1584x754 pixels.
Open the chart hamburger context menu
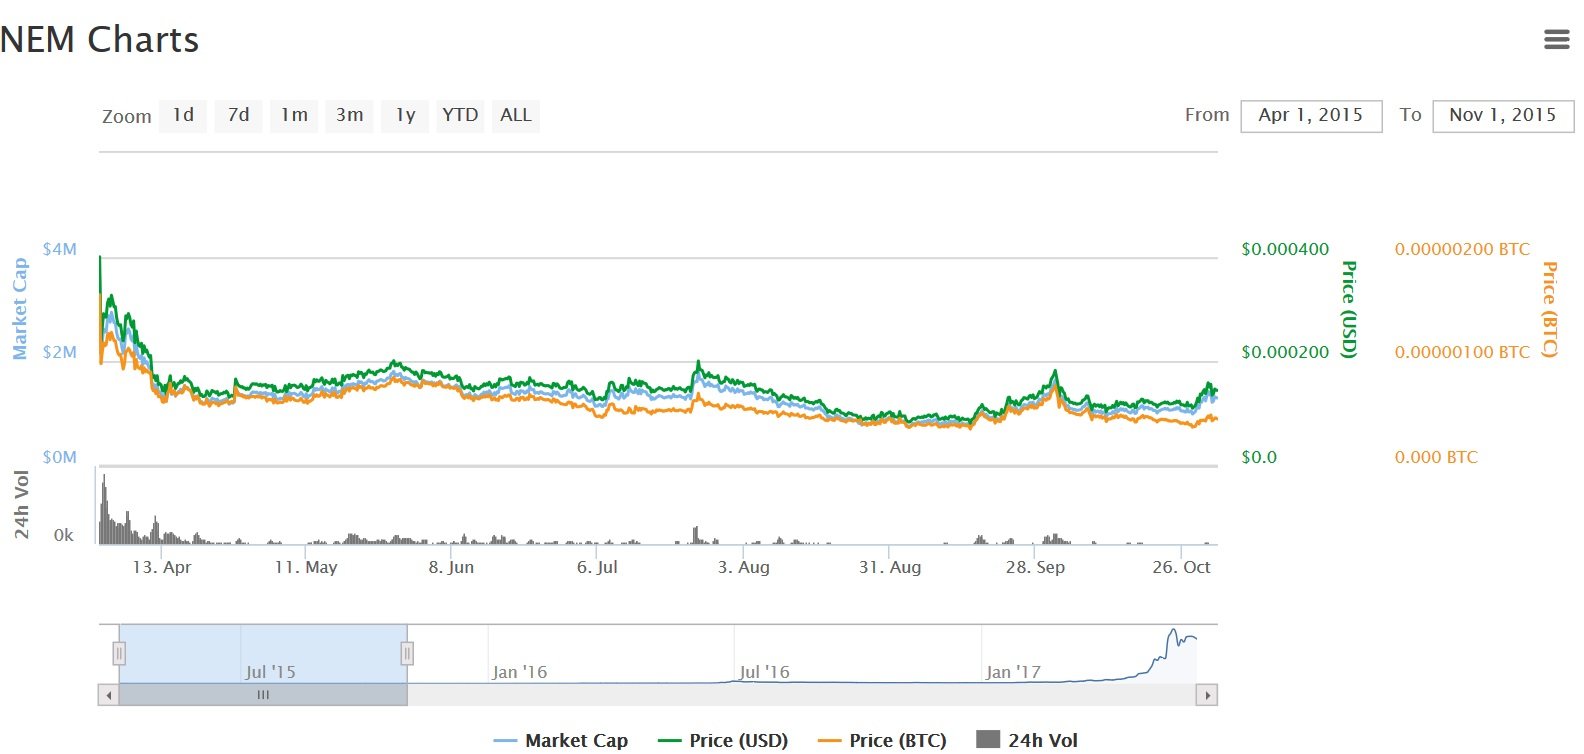(x=1556, y=40)
